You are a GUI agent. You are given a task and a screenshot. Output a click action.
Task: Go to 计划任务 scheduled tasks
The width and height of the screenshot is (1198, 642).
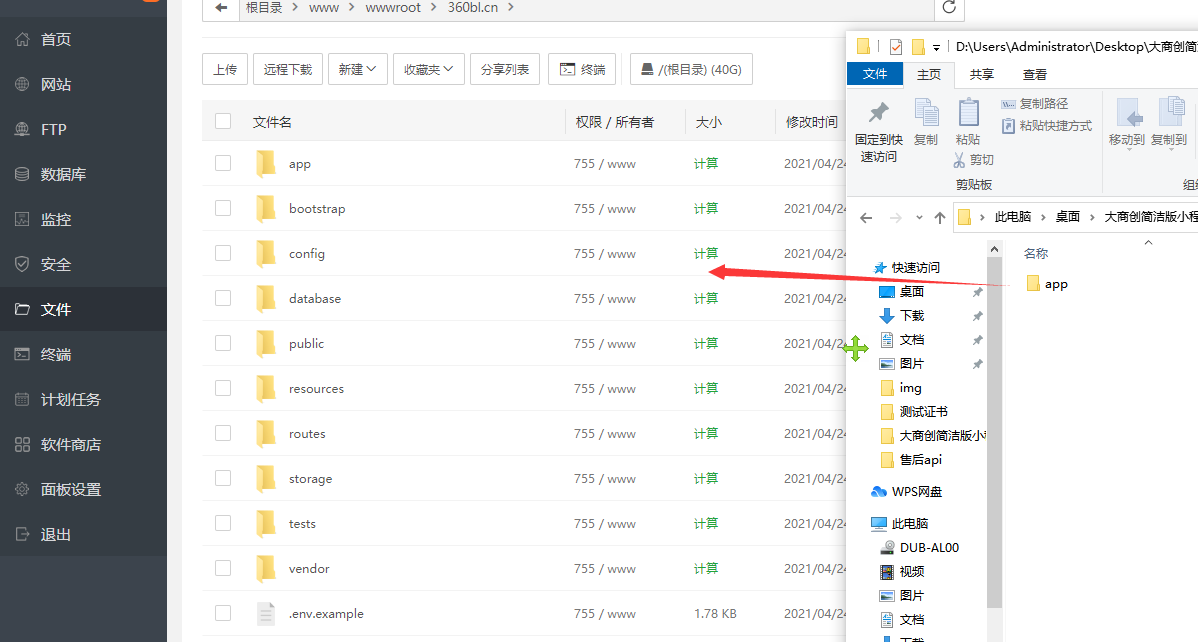coord(70,400)
